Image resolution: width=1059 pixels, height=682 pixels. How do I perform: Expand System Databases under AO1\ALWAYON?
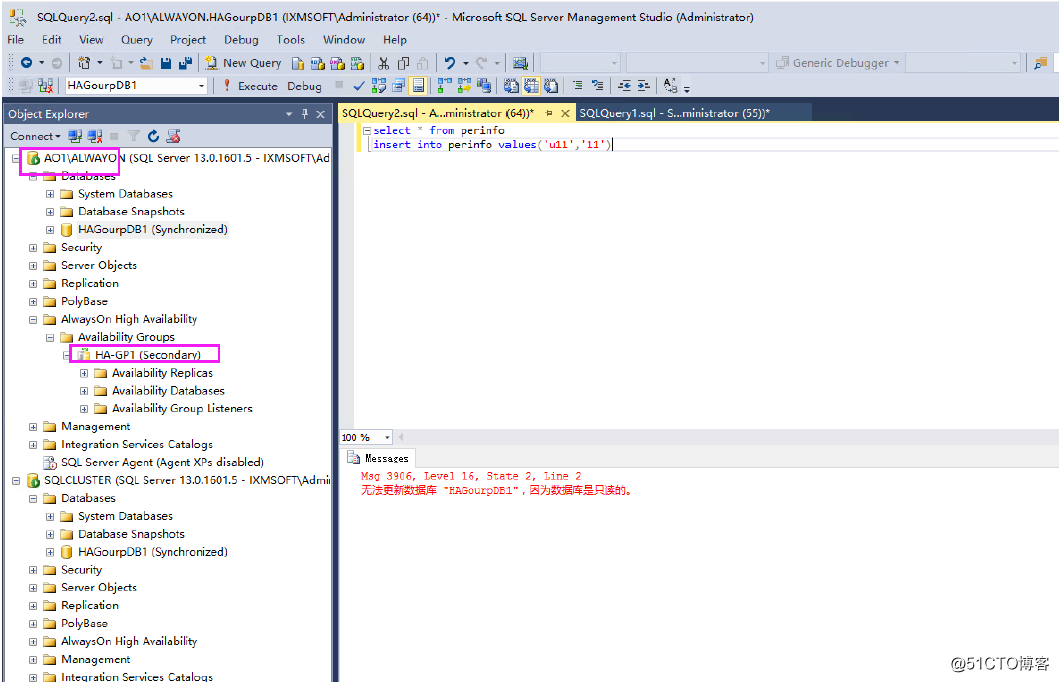50,194
